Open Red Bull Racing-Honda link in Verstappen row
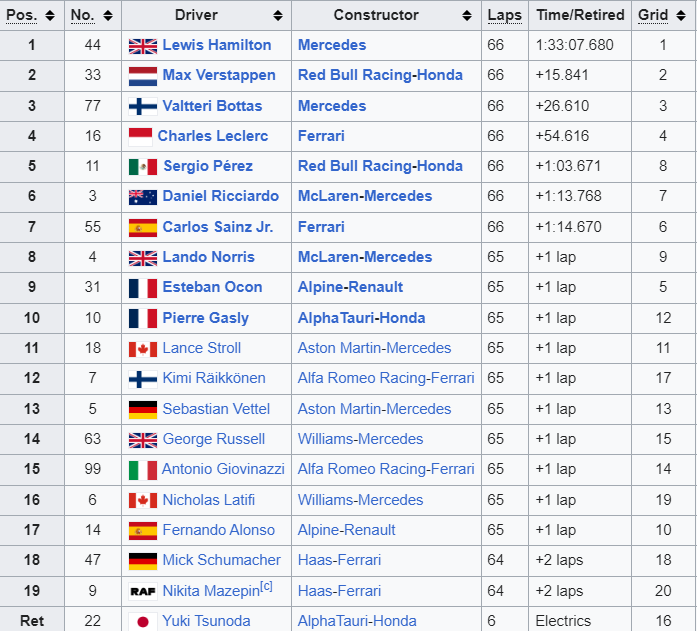This screenshot has width=697, height=631. (380, 75)
